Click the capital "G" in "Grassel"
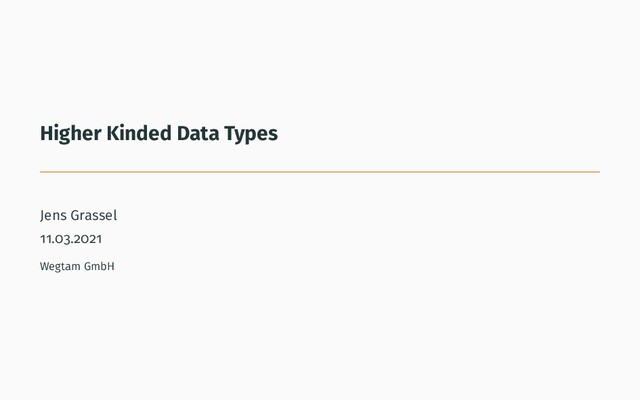The height and width of the screenshot is (400, 640). pyautogui.click(x=75, y=215)
